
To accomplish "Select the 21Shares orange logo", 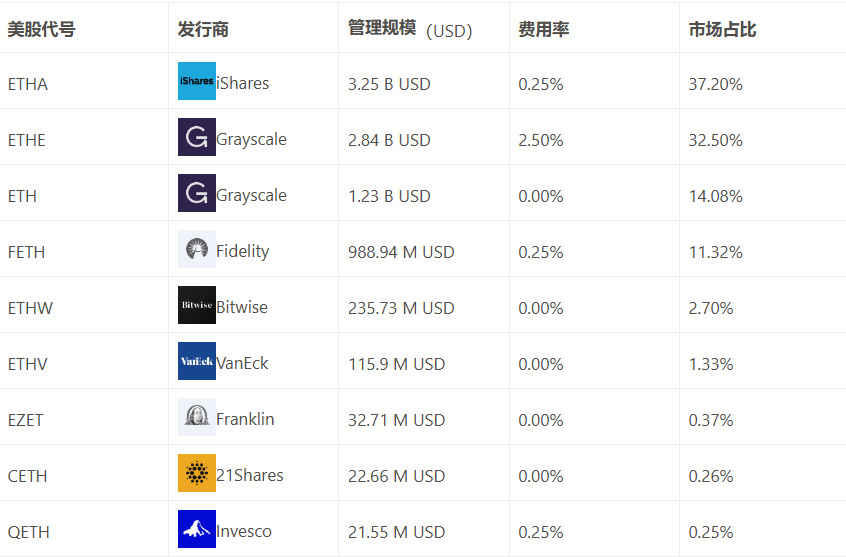I will coord(197,473).
